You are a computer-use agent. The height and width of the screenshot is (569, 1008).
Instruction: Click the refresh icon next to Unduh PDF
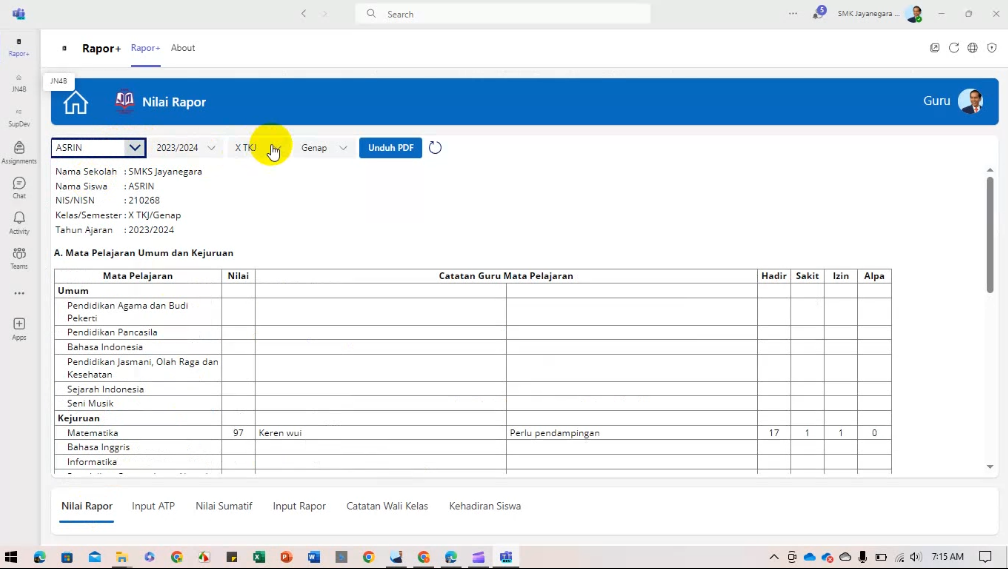coord(435,148)
